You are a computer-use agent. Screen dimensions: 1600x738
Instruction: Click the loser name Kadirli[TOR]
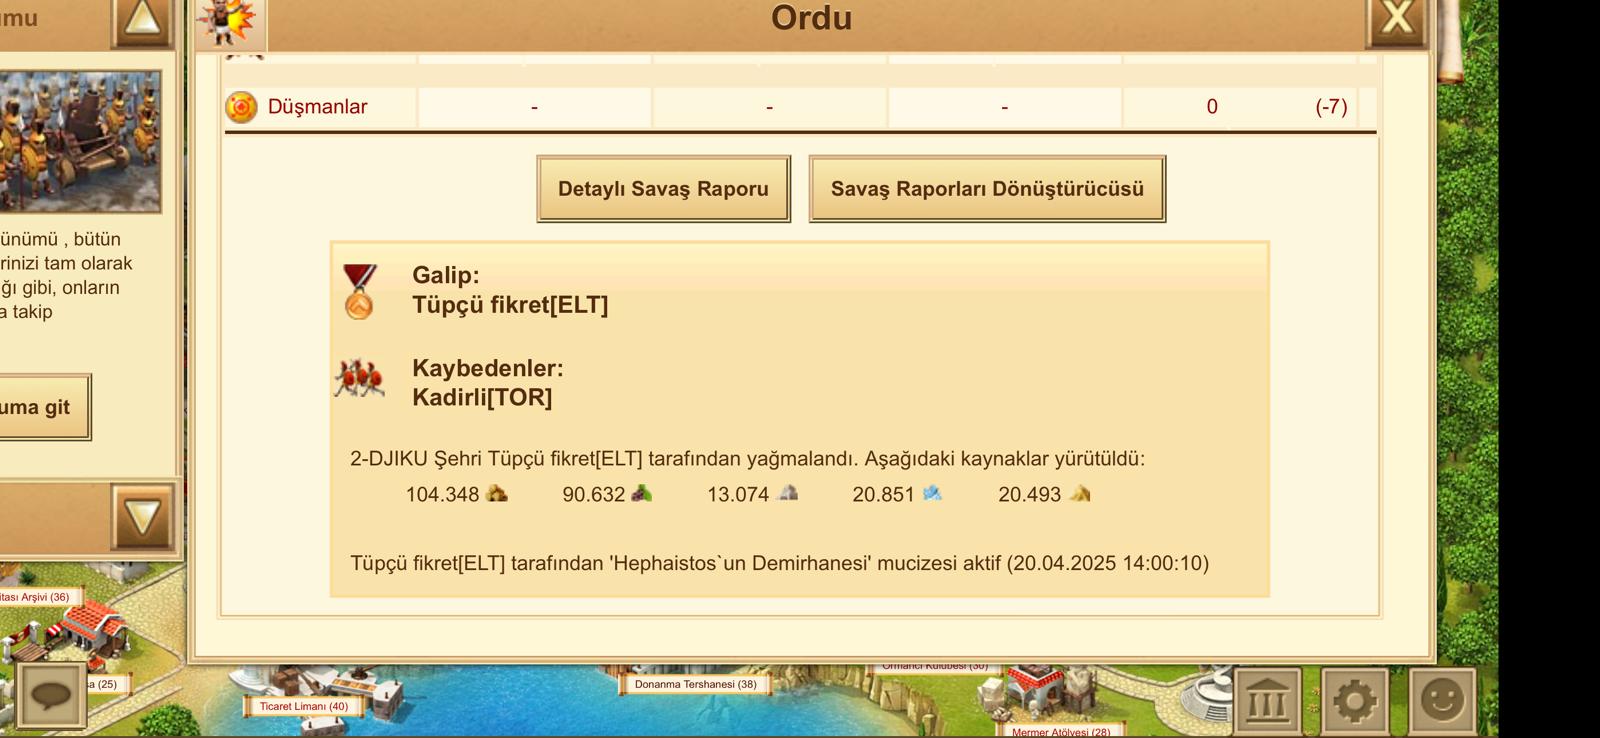coord(482,397)
